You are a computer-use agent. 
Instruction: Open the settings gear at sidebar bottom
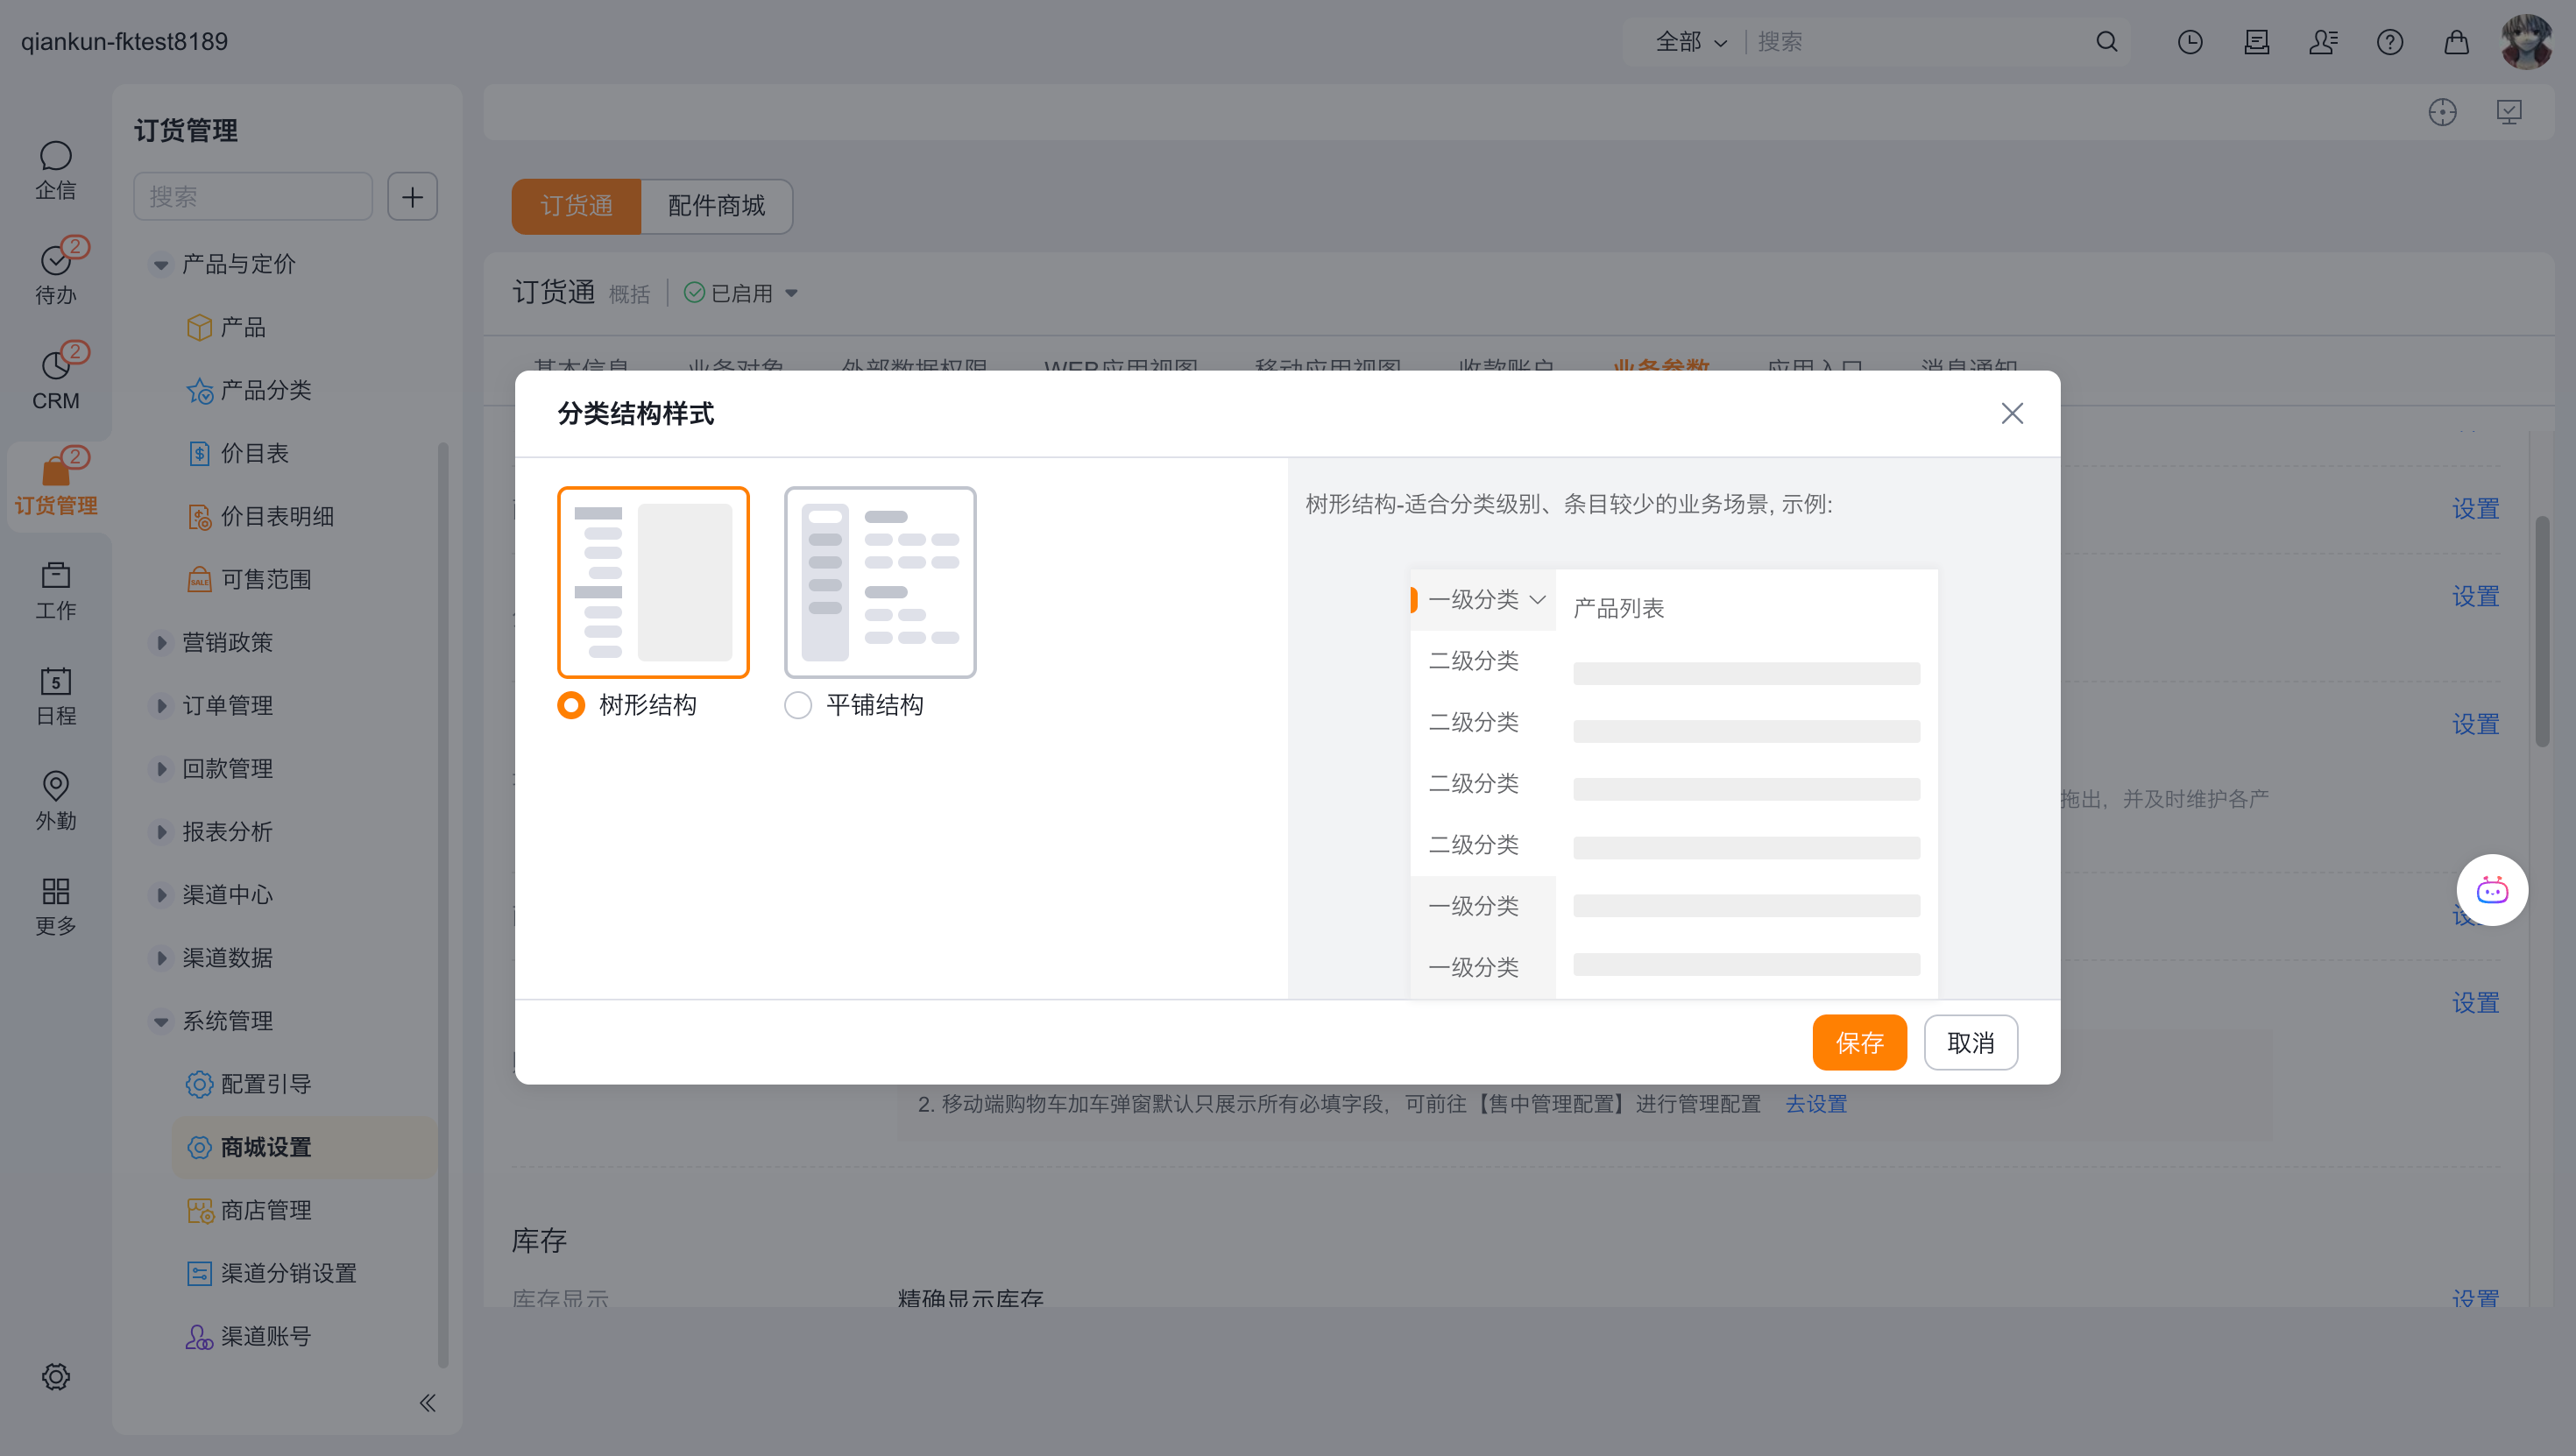tap(56, 1376)
